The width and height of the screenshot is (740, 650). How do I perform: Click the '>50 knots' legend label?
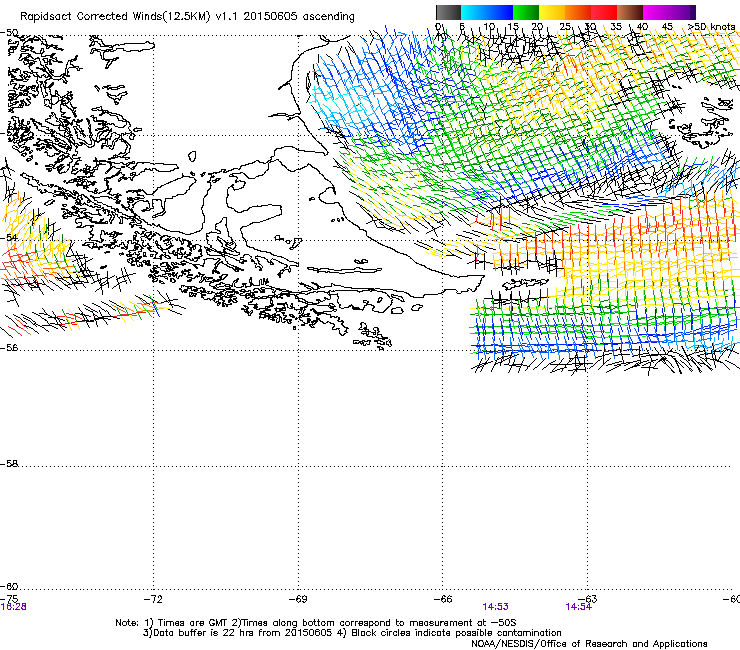tap(712, 27)
